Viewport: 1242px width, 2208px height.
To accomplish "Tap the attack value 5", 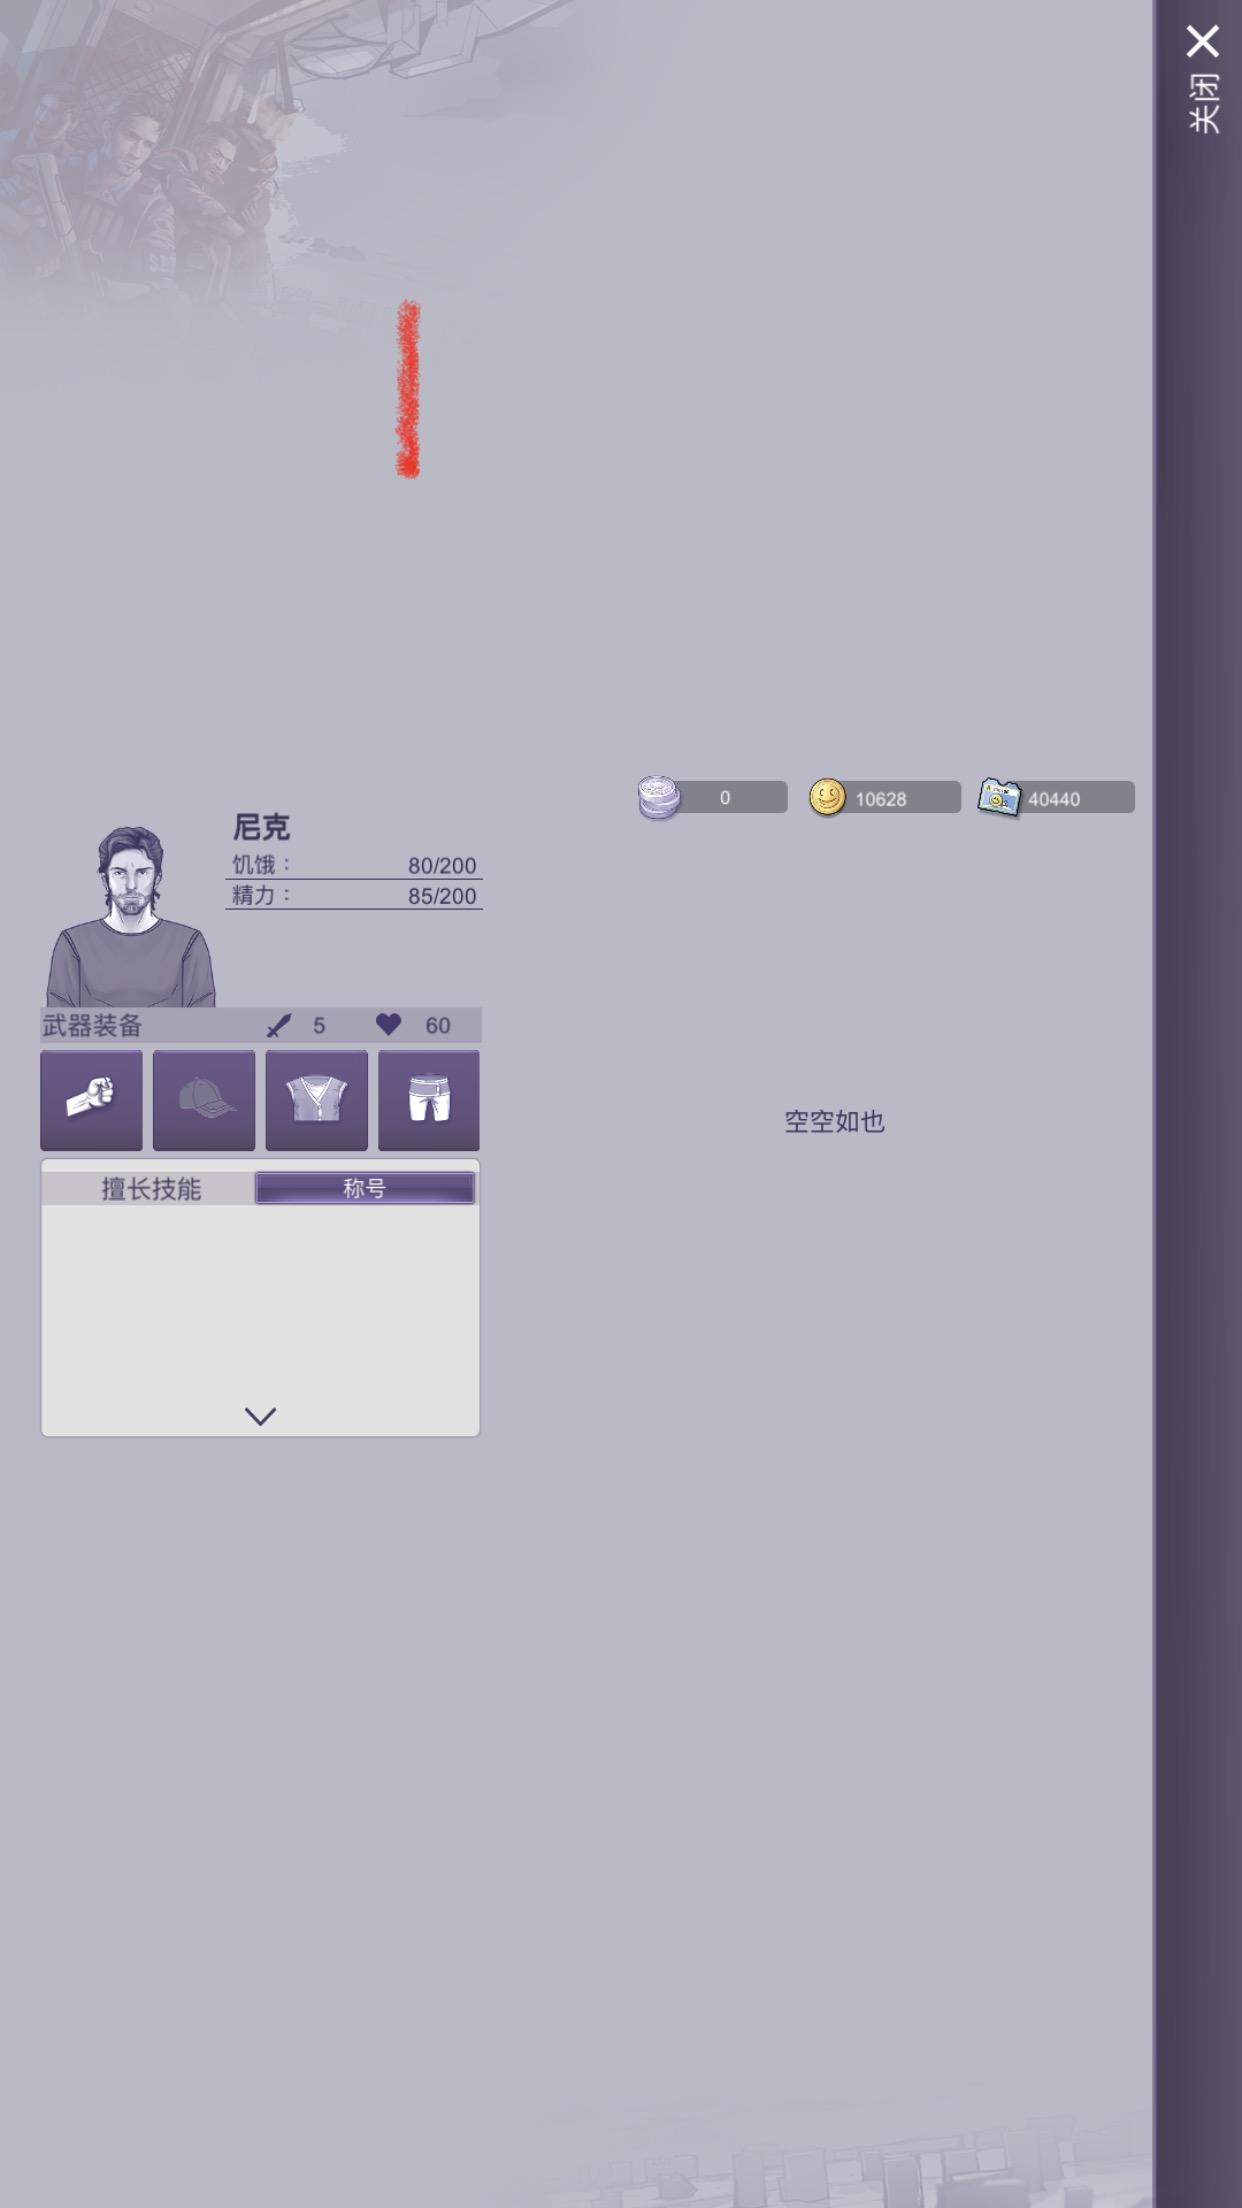I will (x=319, y=1025).
